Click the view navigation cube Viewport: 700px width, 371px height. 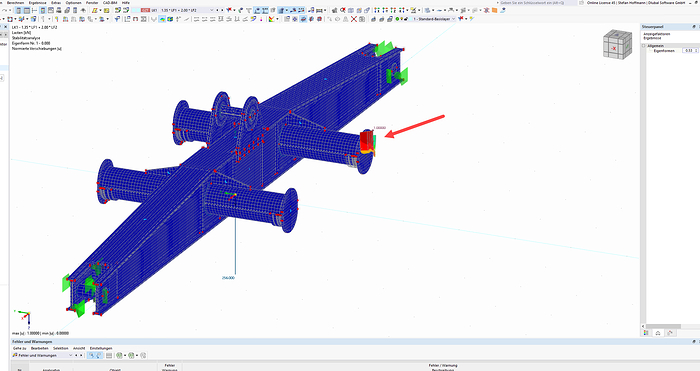(x=617, y=44)
